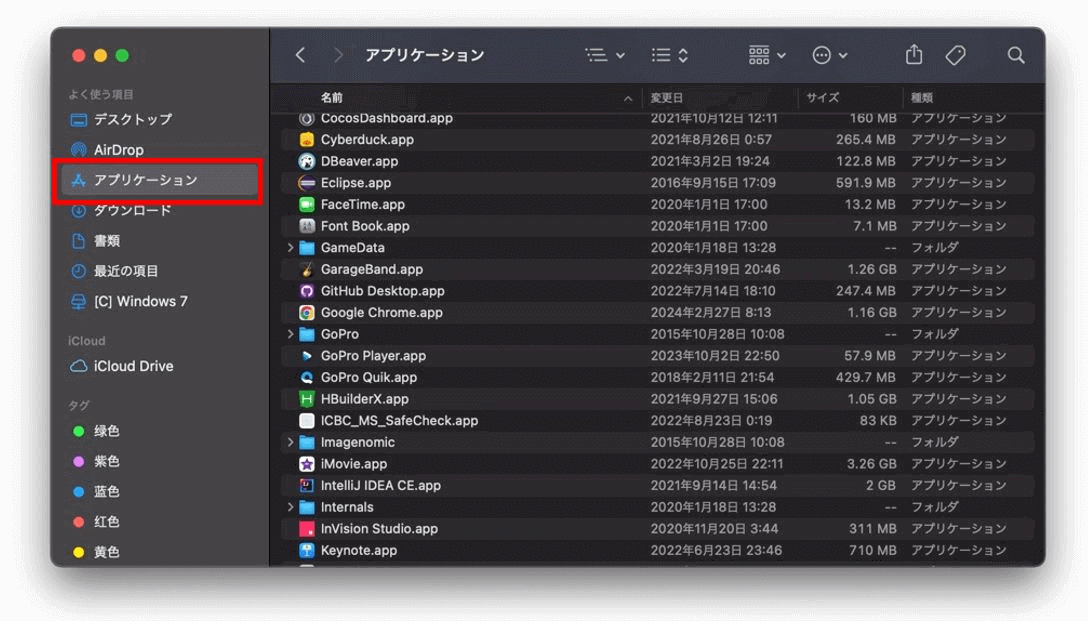Open iCloud Drive in the sidebar

point(159,366)
